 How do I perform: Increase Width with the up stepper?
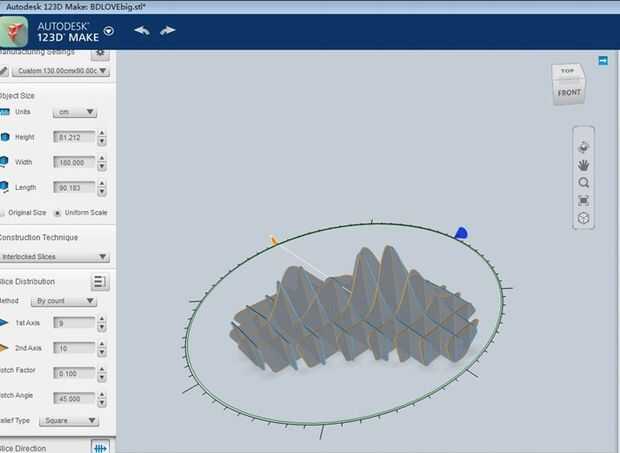pos(102,159)
